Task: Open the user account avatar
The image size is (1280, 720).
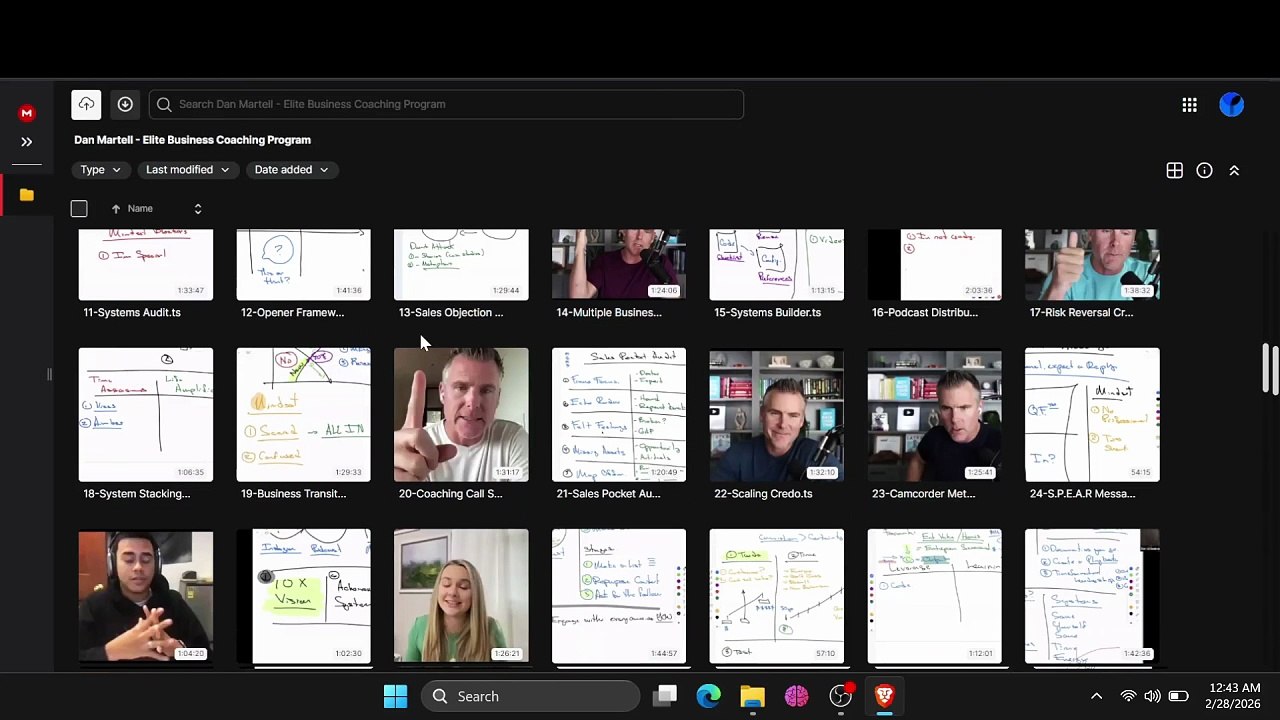Action: [1232, 104]
